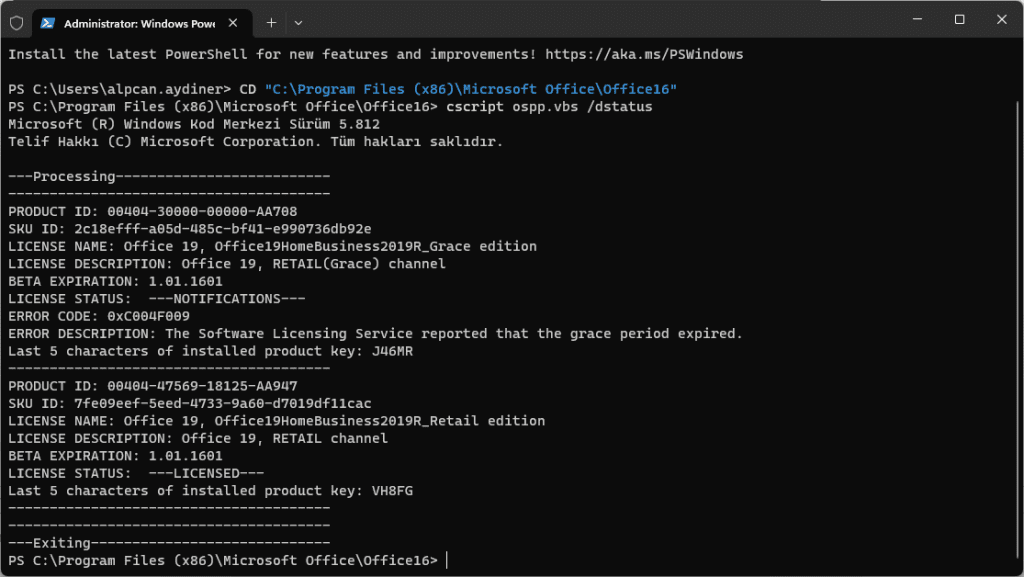Minimize the terminal window
The height and width of the screenshot is (577, 1024).
(x=914, y=20)
